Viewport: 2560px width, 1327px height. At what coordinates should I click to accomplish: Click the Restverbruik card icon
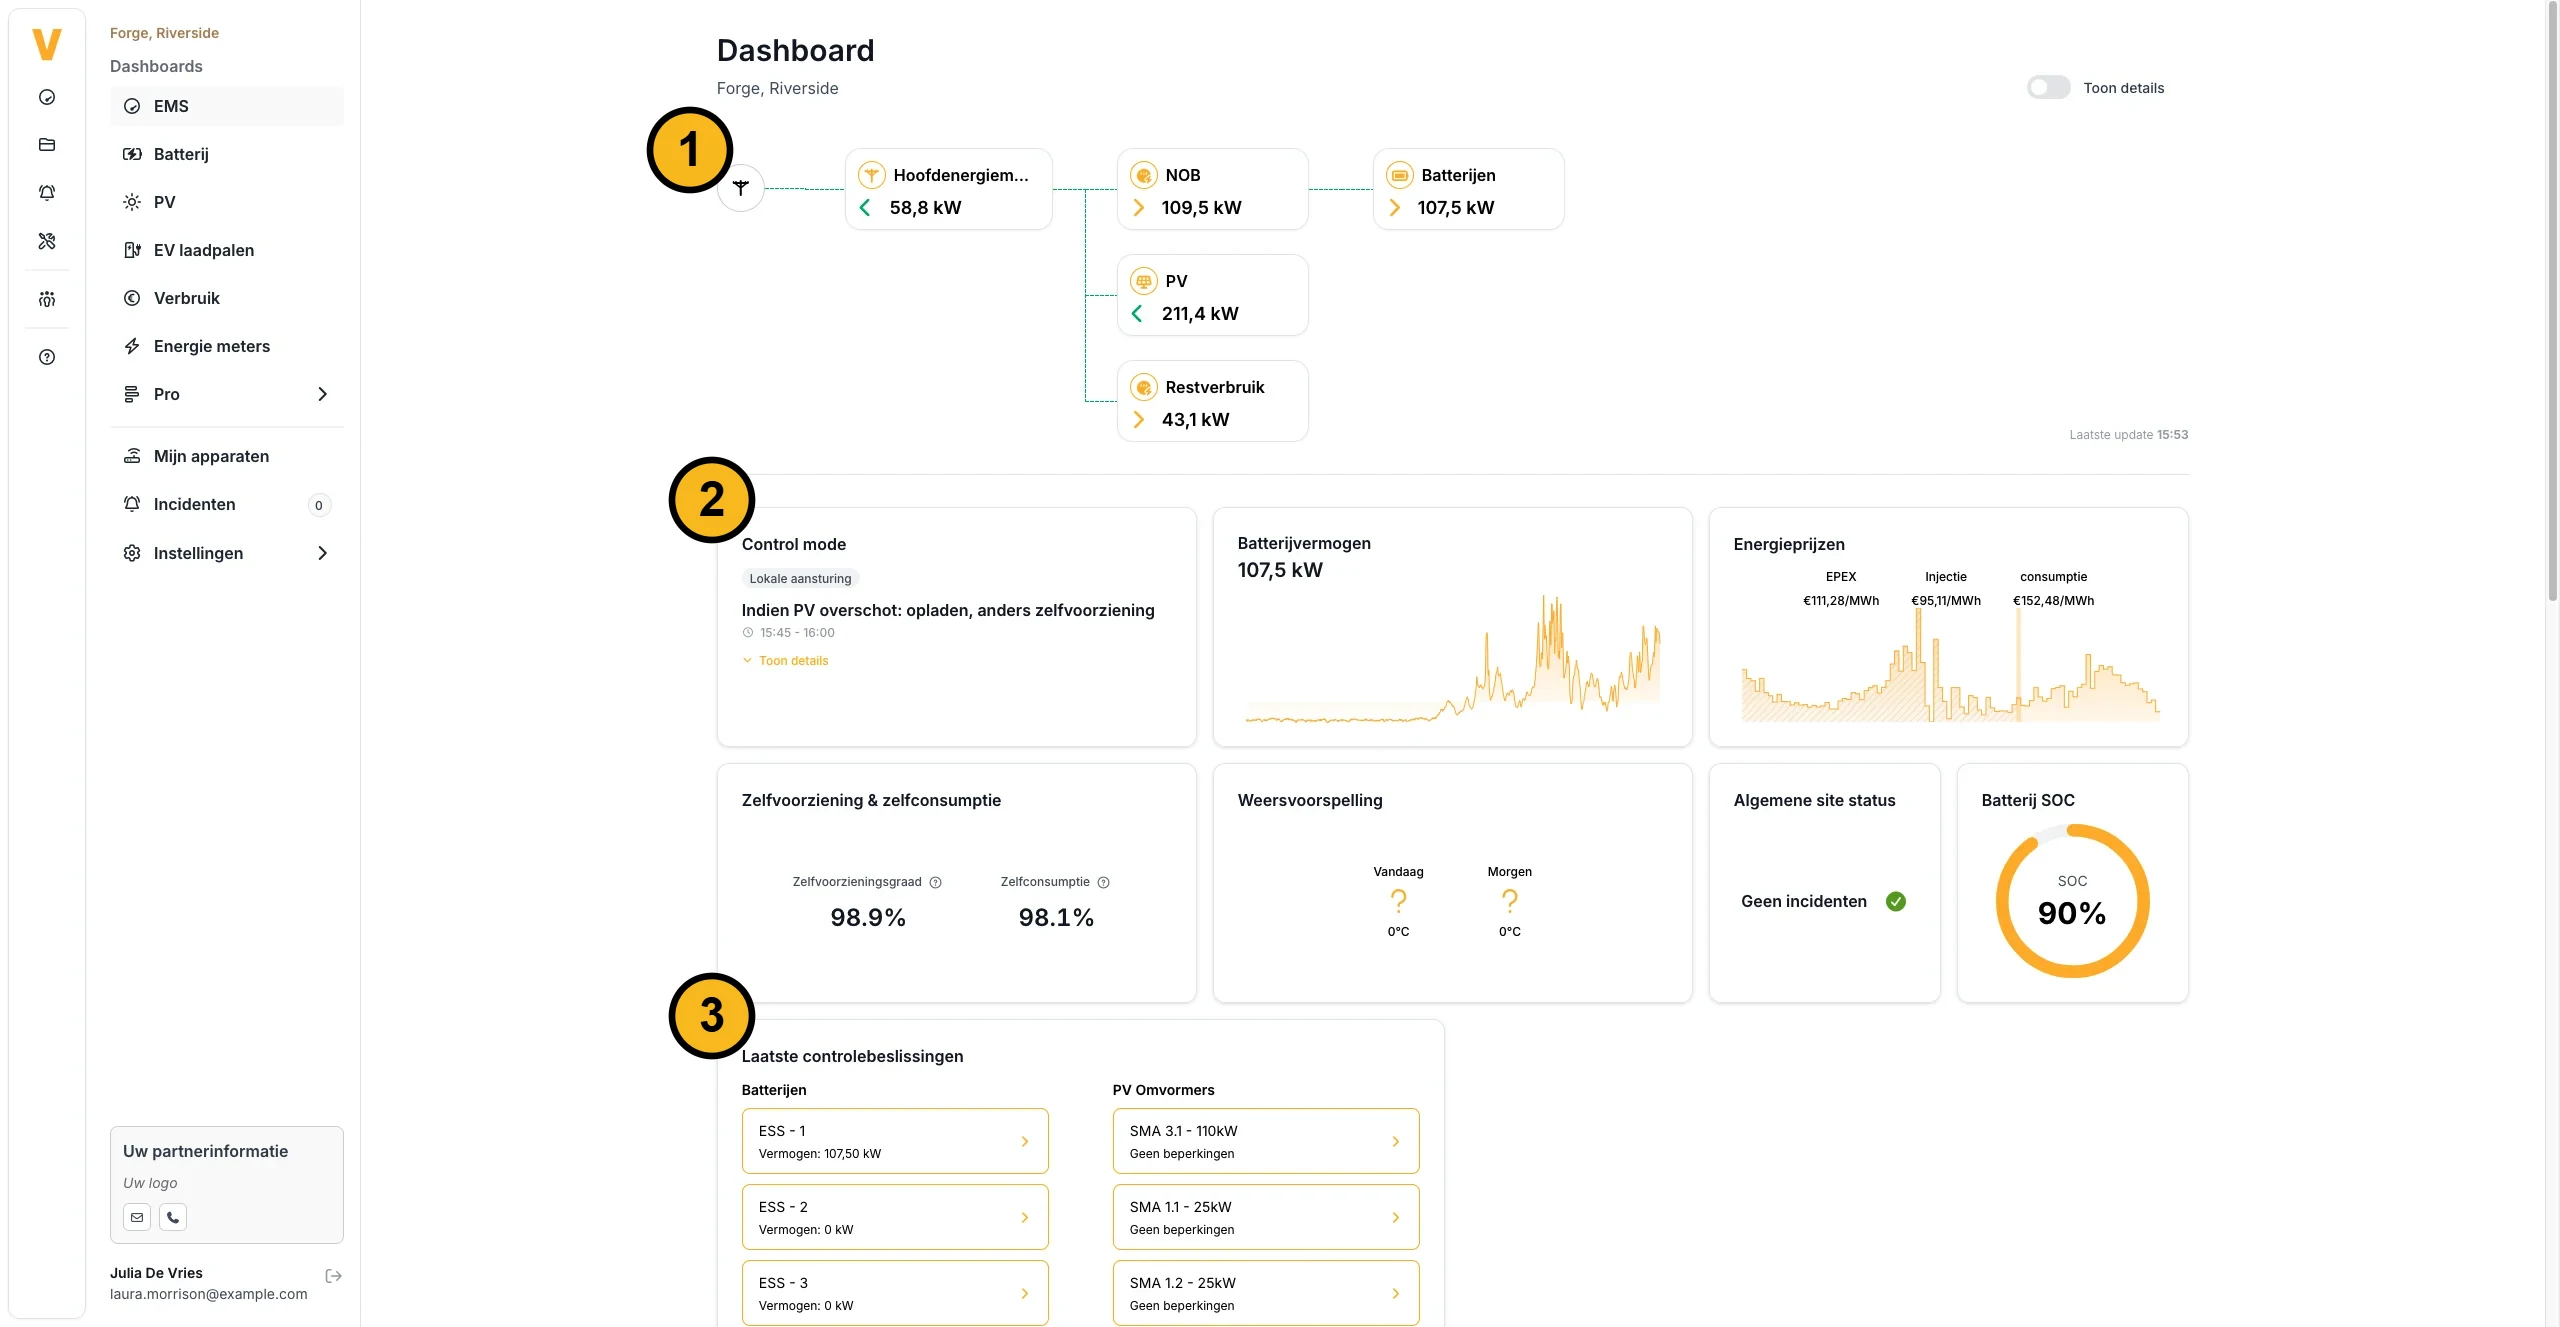1144,387
